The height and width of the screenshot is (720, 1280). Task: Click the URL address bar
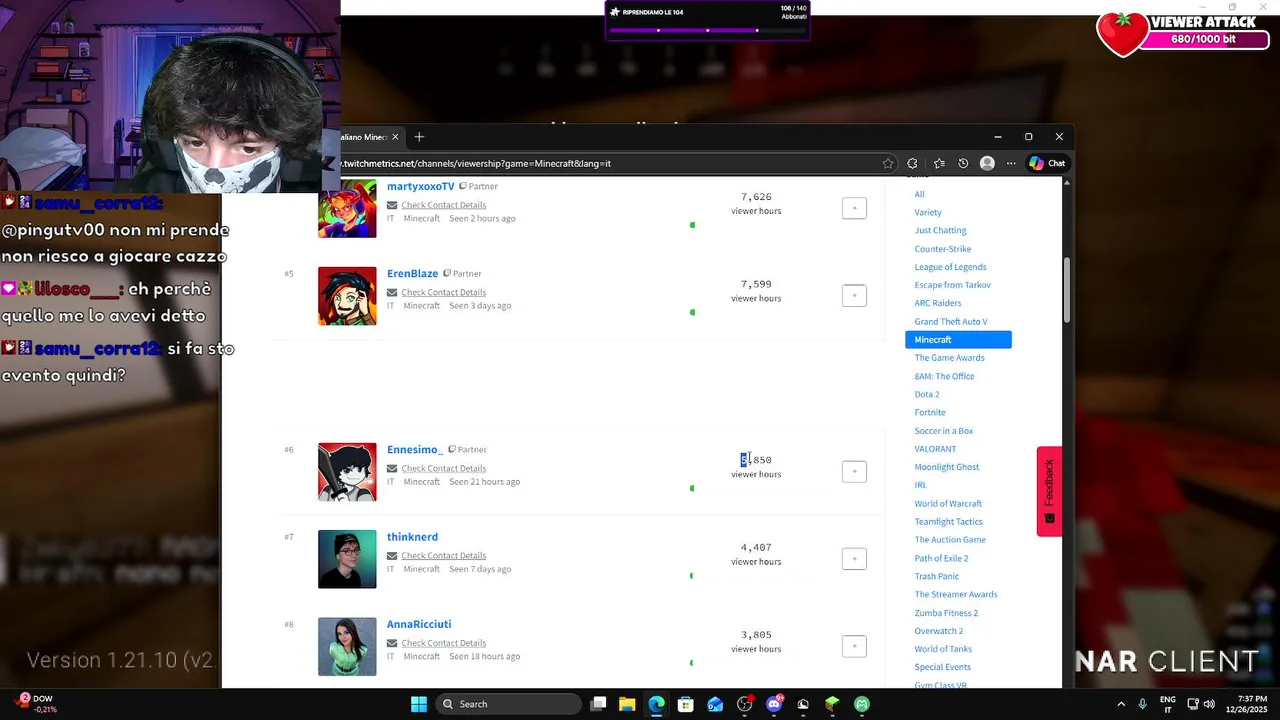tap(610, 163)
